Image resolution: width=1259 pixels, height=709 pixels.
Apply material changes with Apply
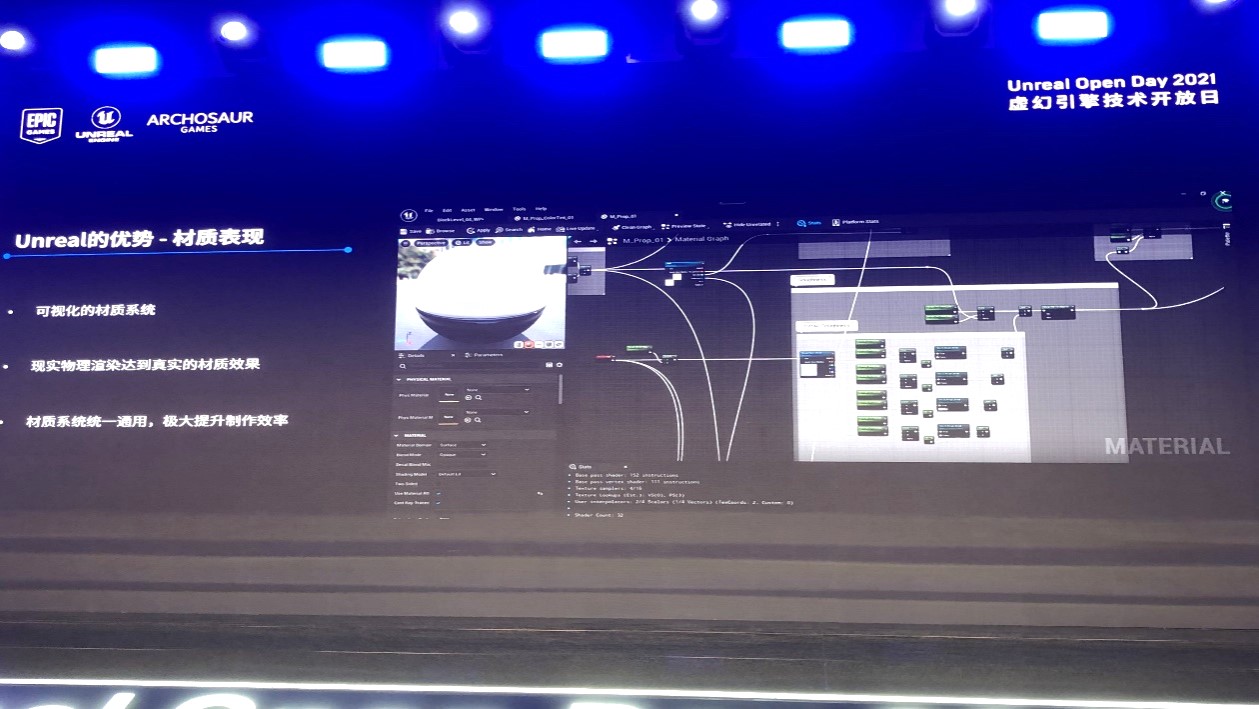(x=478, y=230)
